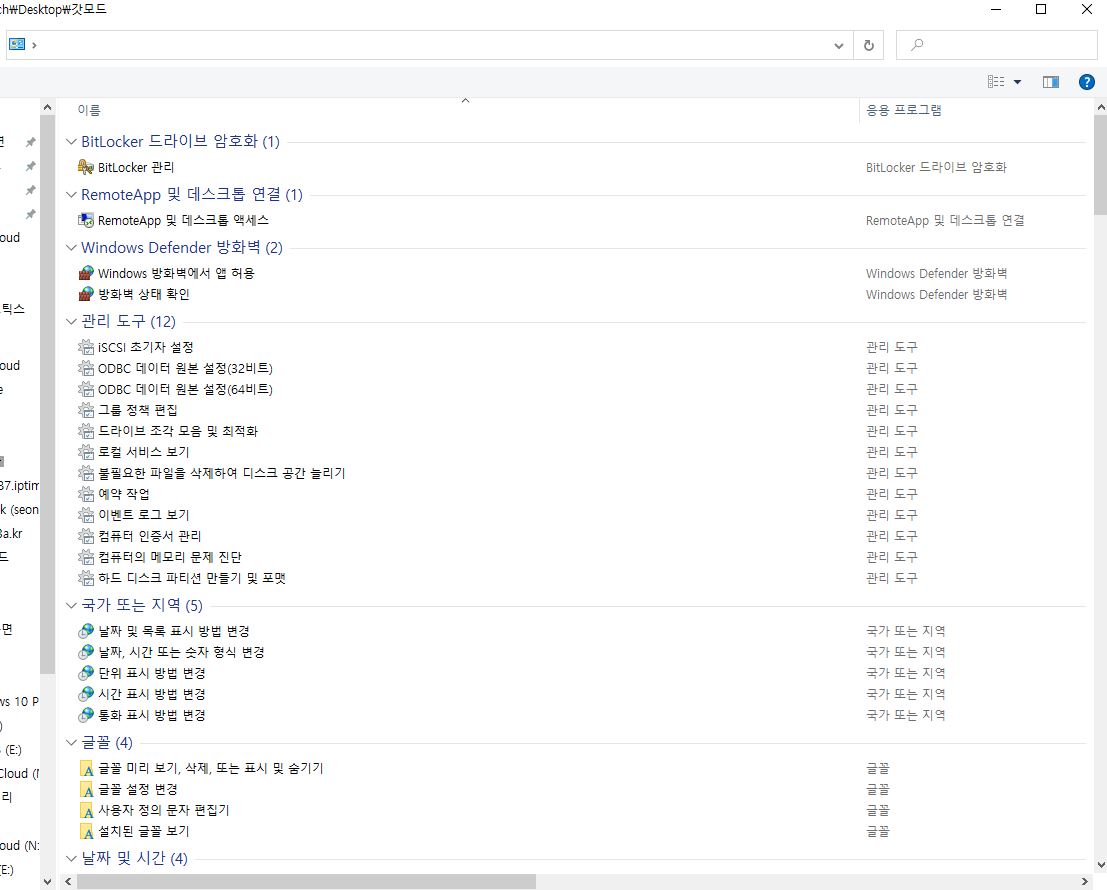Click the RemoteApp 및 데스크톱 액세스 icon
The height and width of the screenshot is (890, 1107).
[86, 220]
